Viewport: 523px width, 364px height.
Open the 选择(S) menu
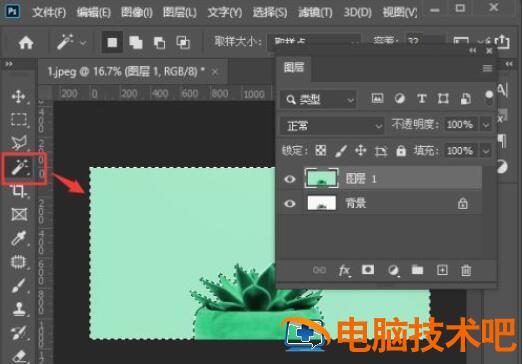click(270, 13)
